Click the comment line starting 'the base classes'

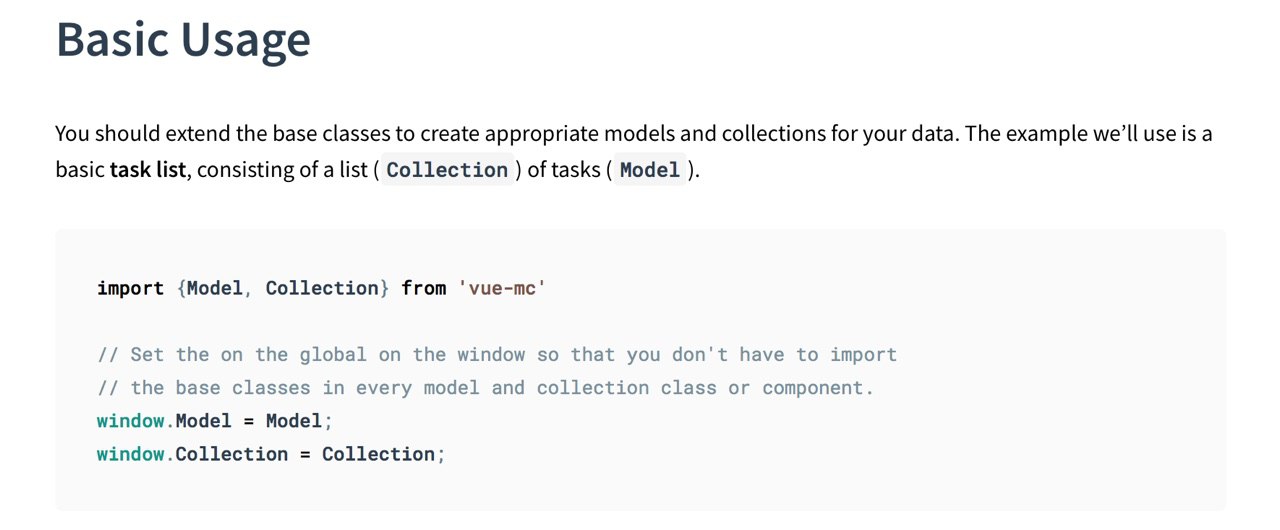pyautogui.click(x=486, y=387)
